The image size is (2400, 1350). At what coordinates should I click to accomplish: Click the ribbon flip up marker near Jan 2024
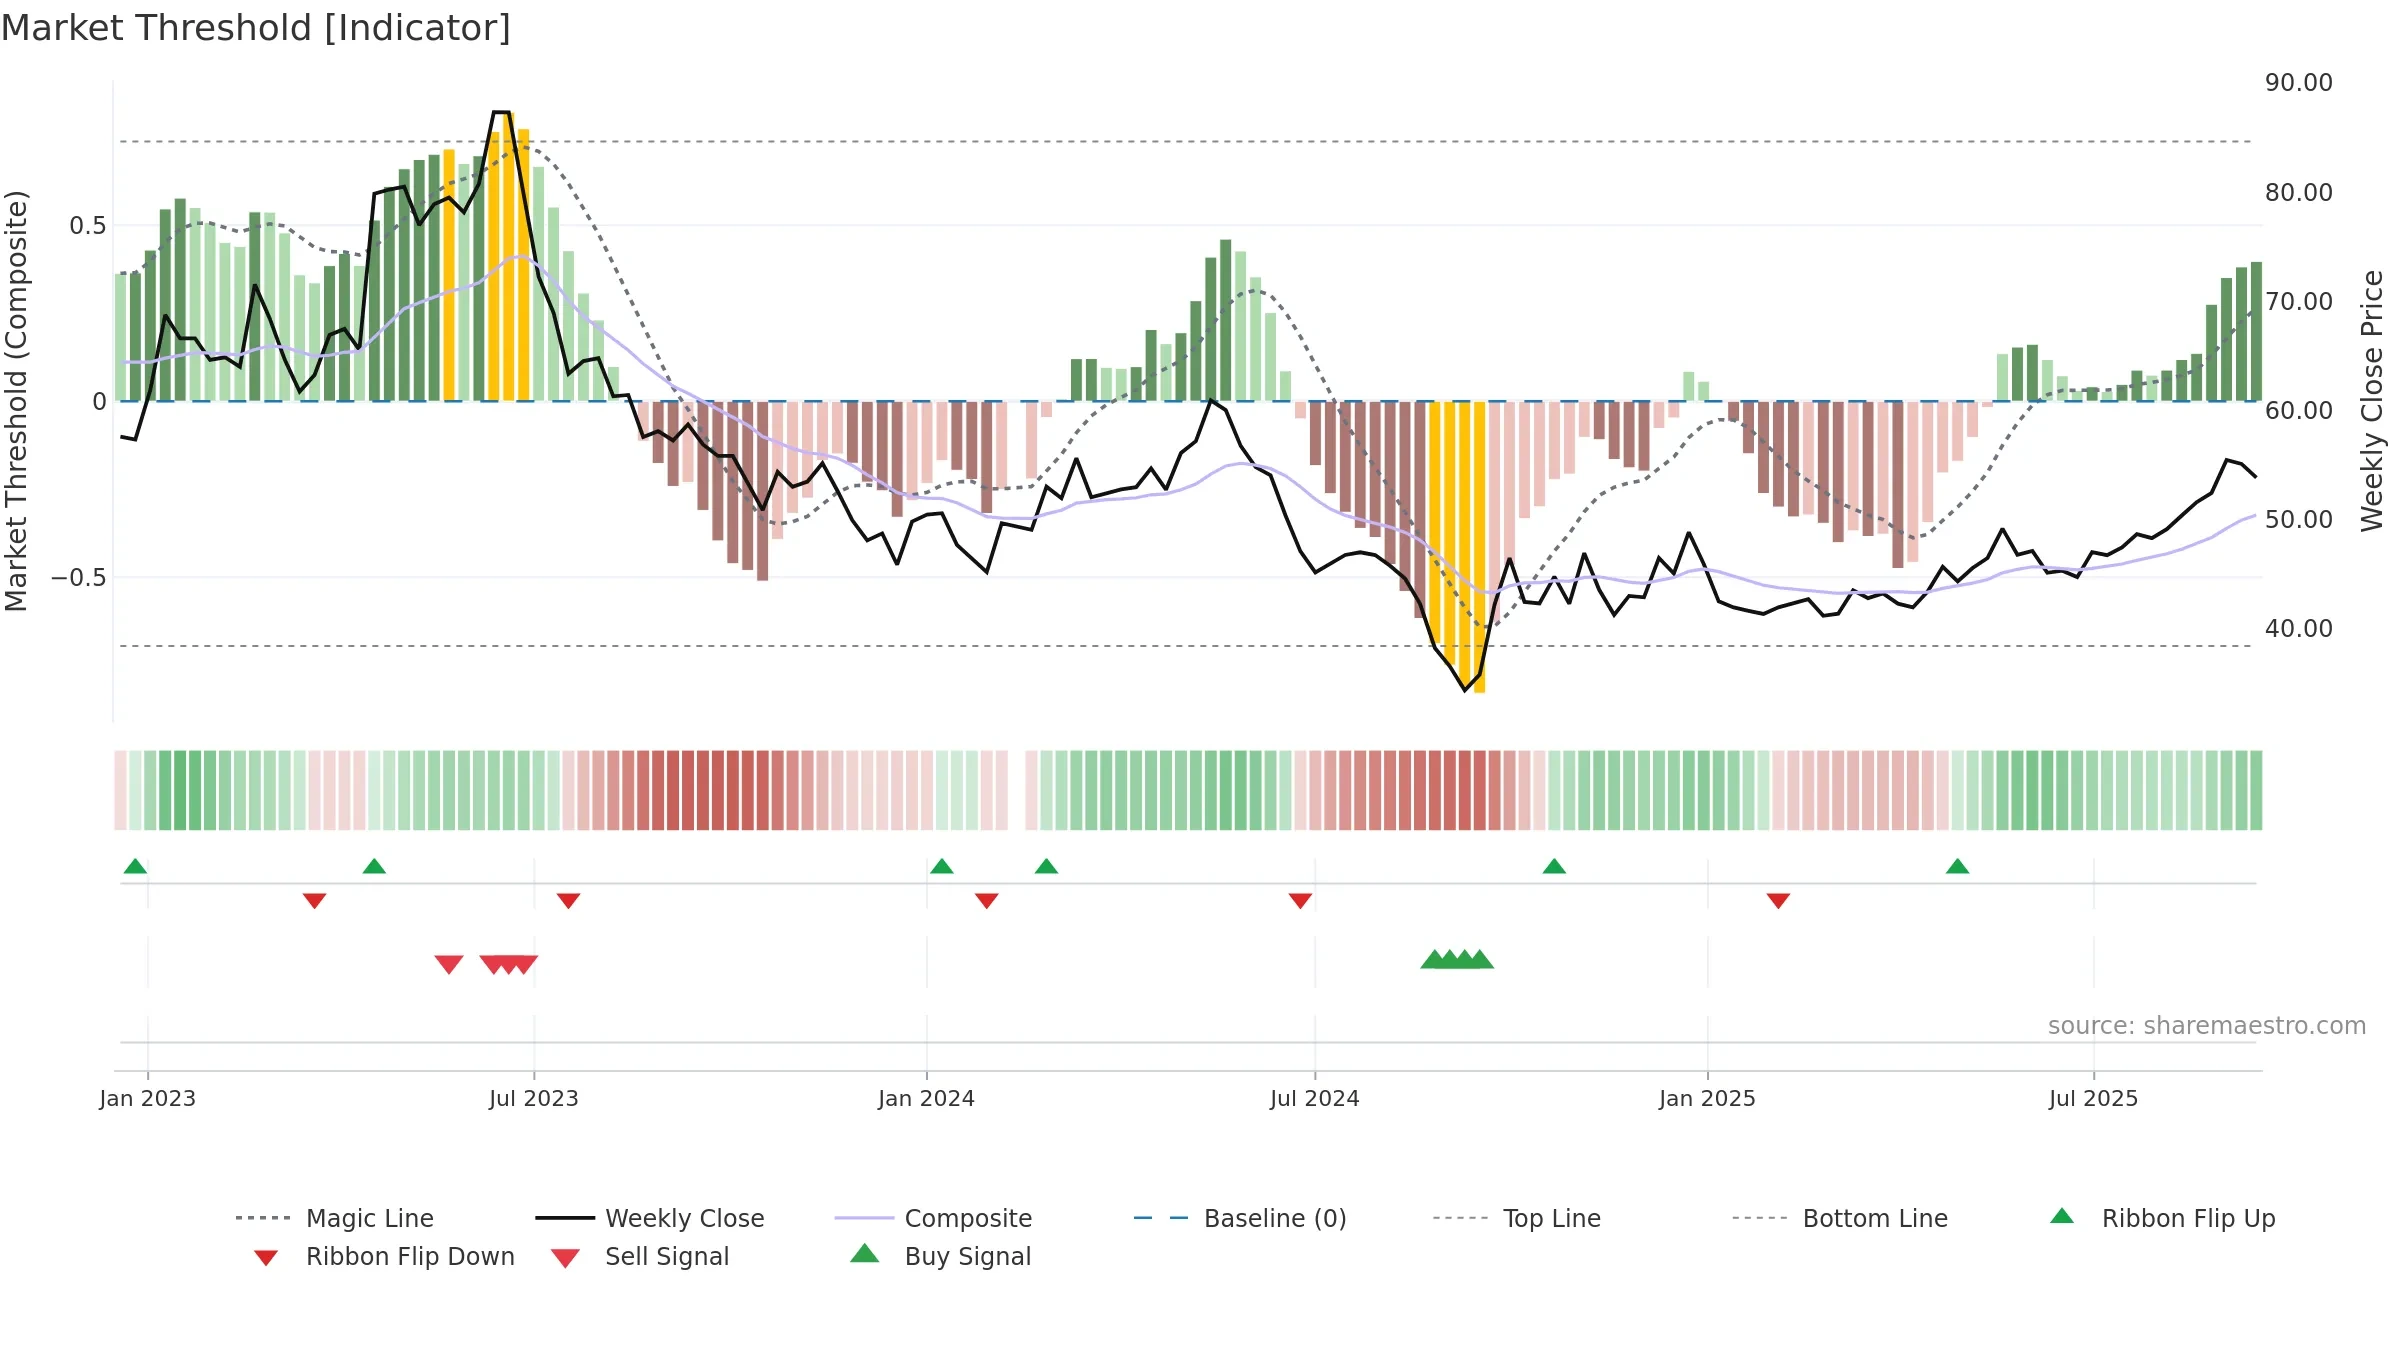[941, 866]
